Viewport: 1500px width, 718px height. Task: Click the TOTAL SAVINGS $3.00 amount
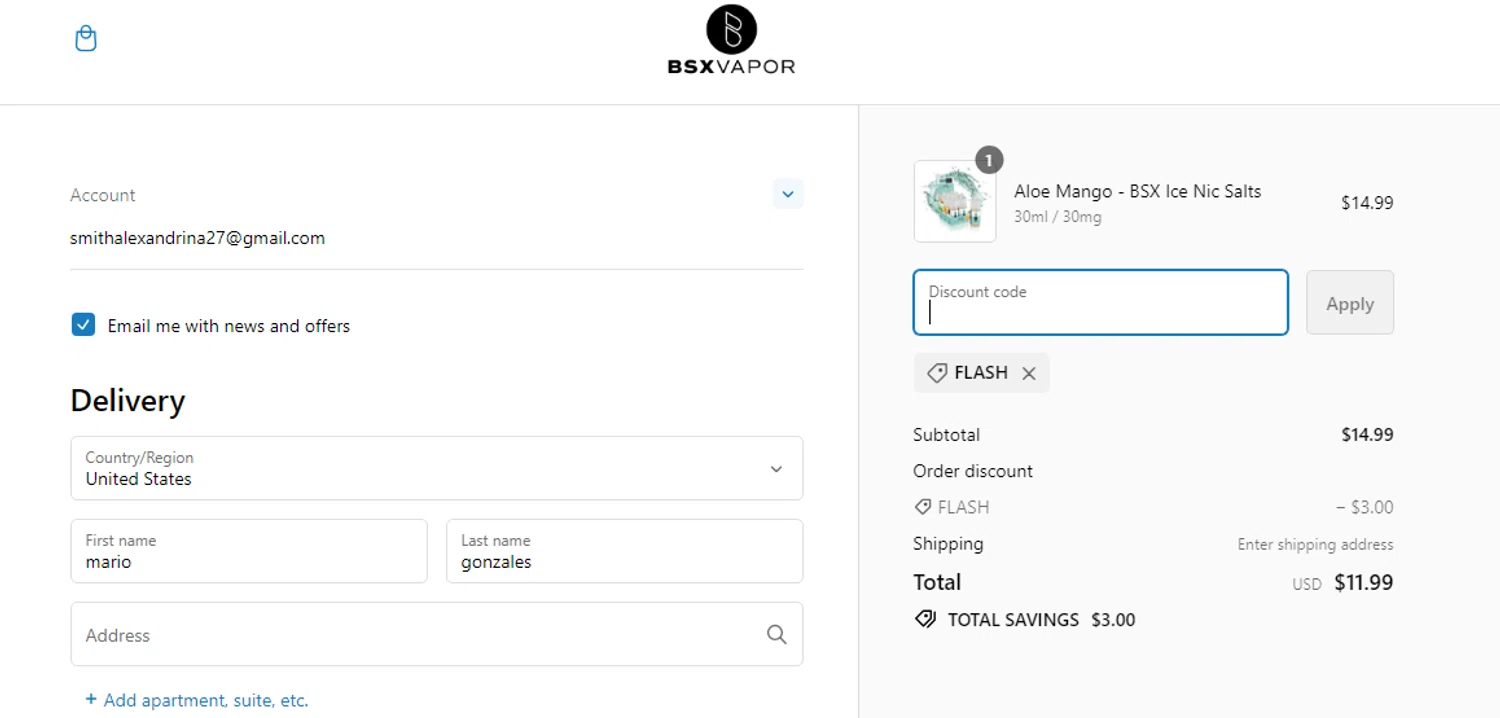[x=1113, y=619]
